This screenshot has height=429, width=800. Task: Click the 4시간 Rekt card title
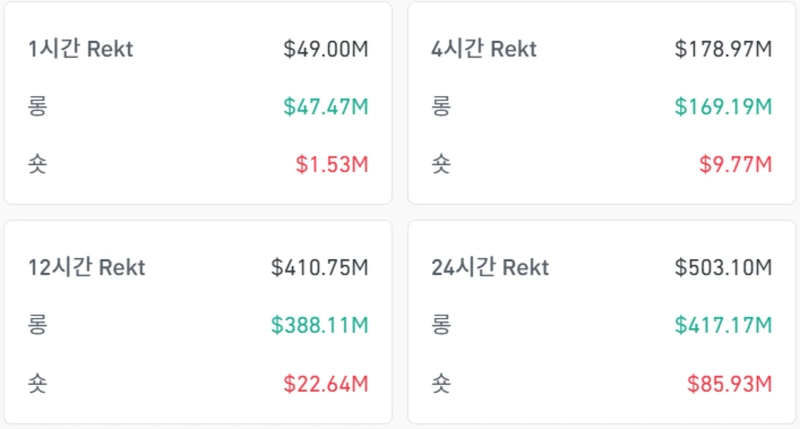pyautogui.click(x=484, y=48)
